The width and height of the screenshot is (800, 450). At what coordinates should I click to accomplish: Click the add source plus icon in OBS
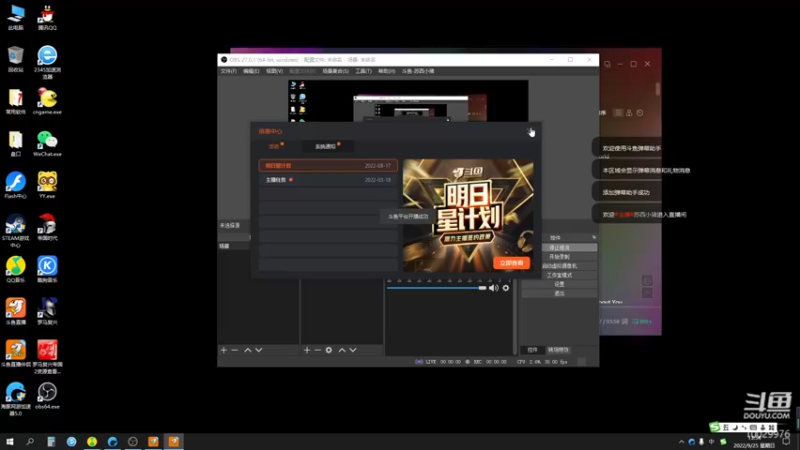pyautogui.click(x=307, y=350)
